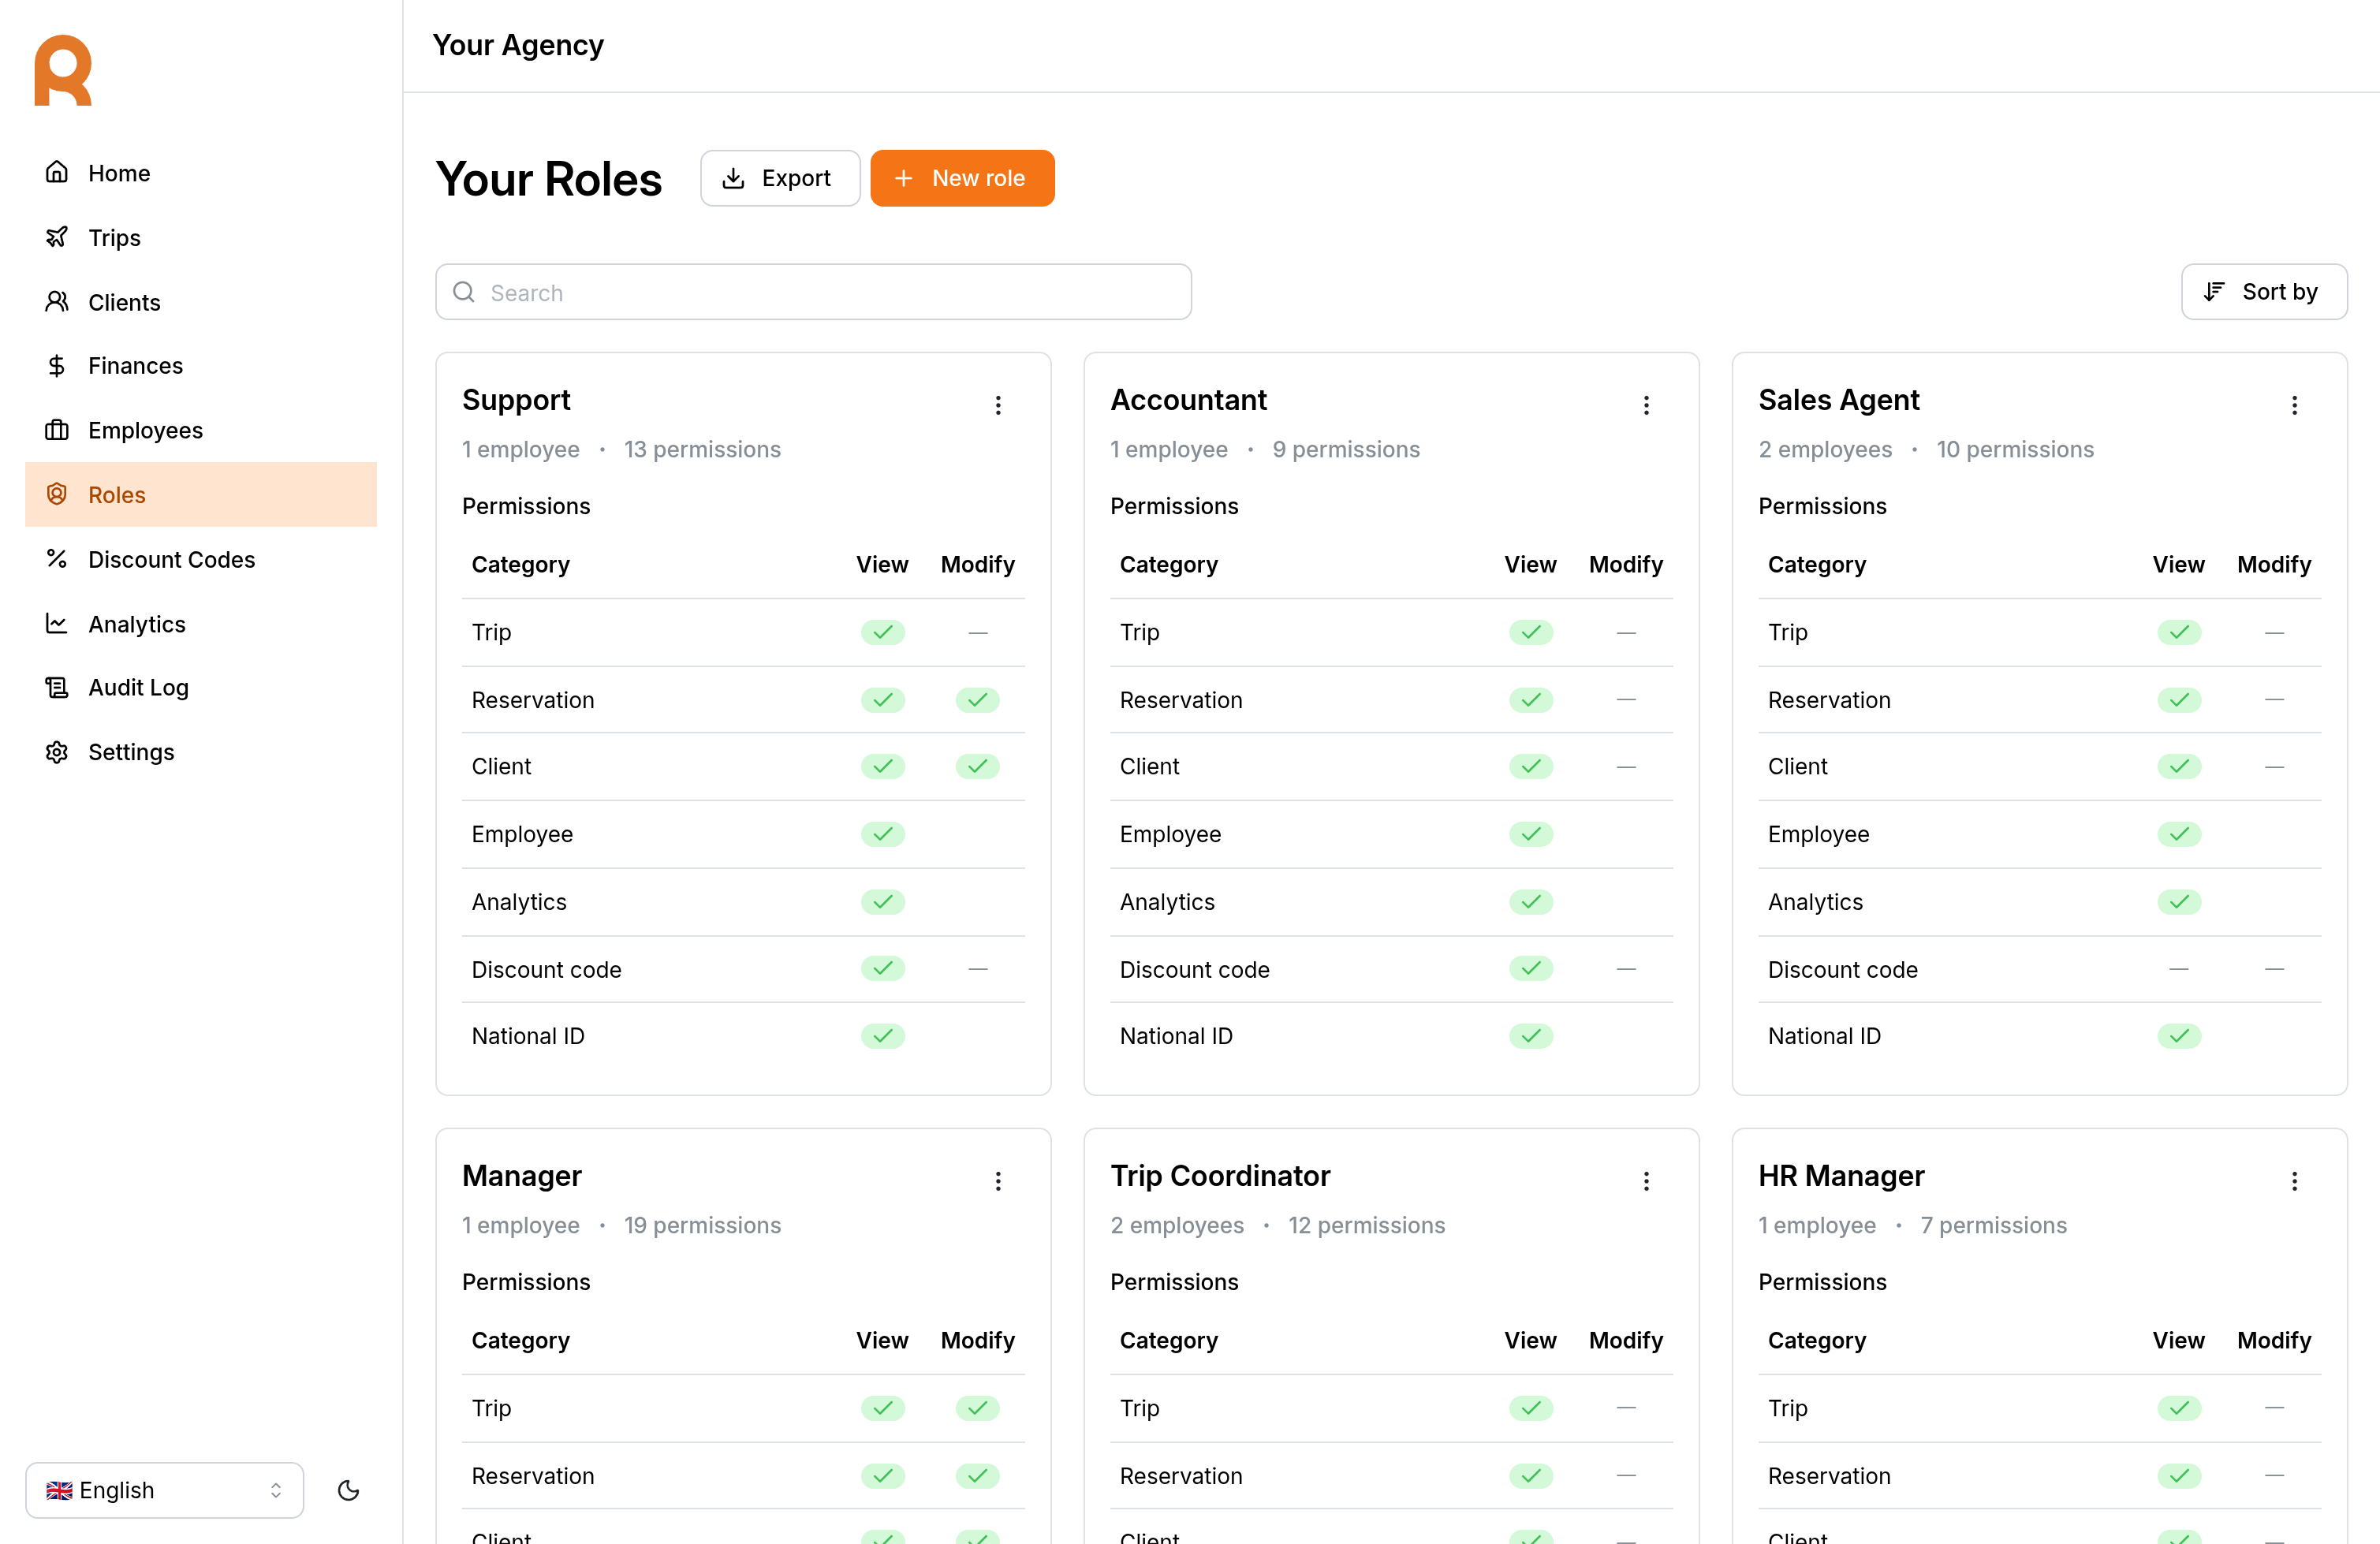Open Employees section
Image resolution: width=2380 pixels, height=1544 pixels.
(x=201, y=430)
